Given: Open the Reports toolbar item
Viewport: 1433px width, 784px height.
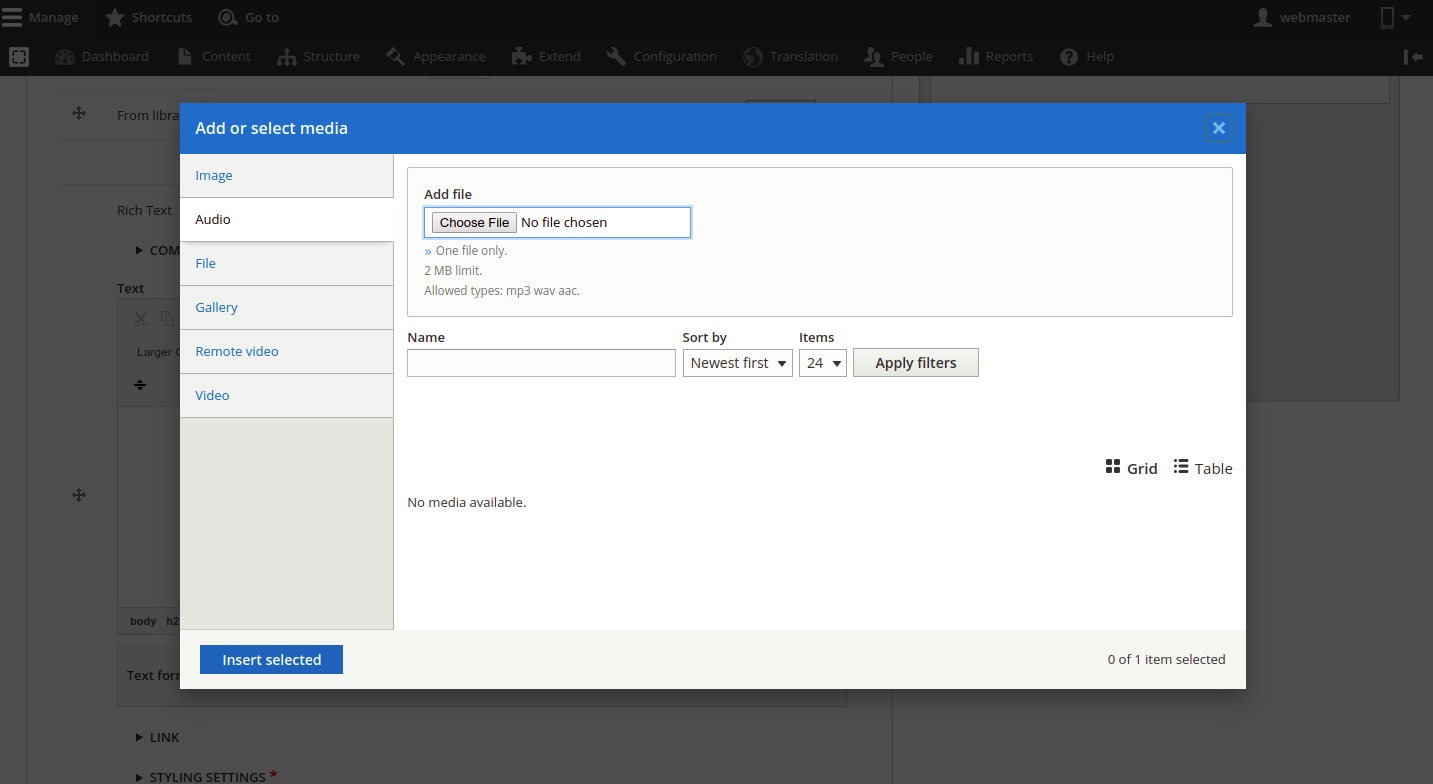Looking at the screenshot, I should coord(996,57).
